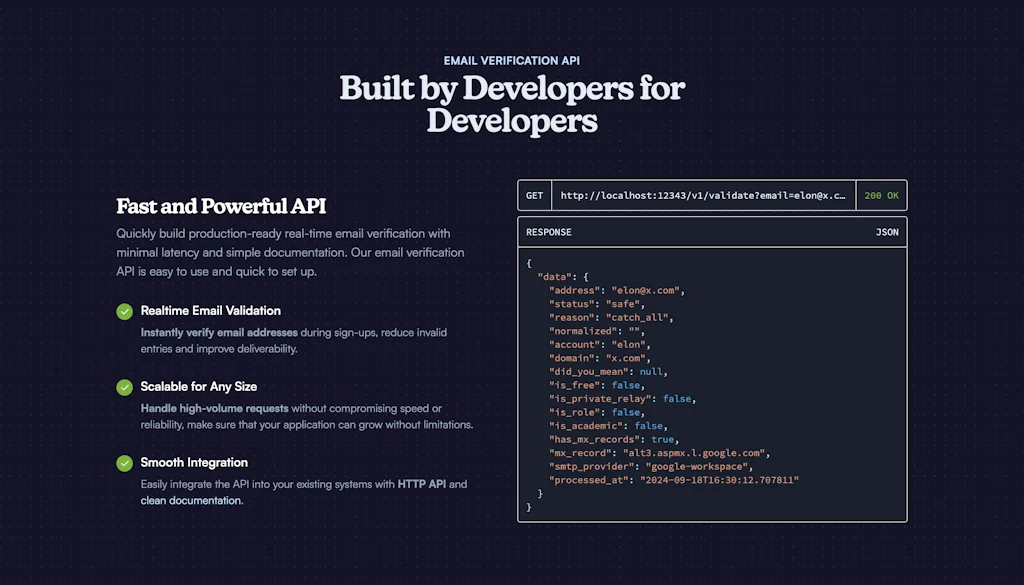Select the Smooth Integration checkmark icon
The height and width of the screenshot is (585, 1024).
124,463
